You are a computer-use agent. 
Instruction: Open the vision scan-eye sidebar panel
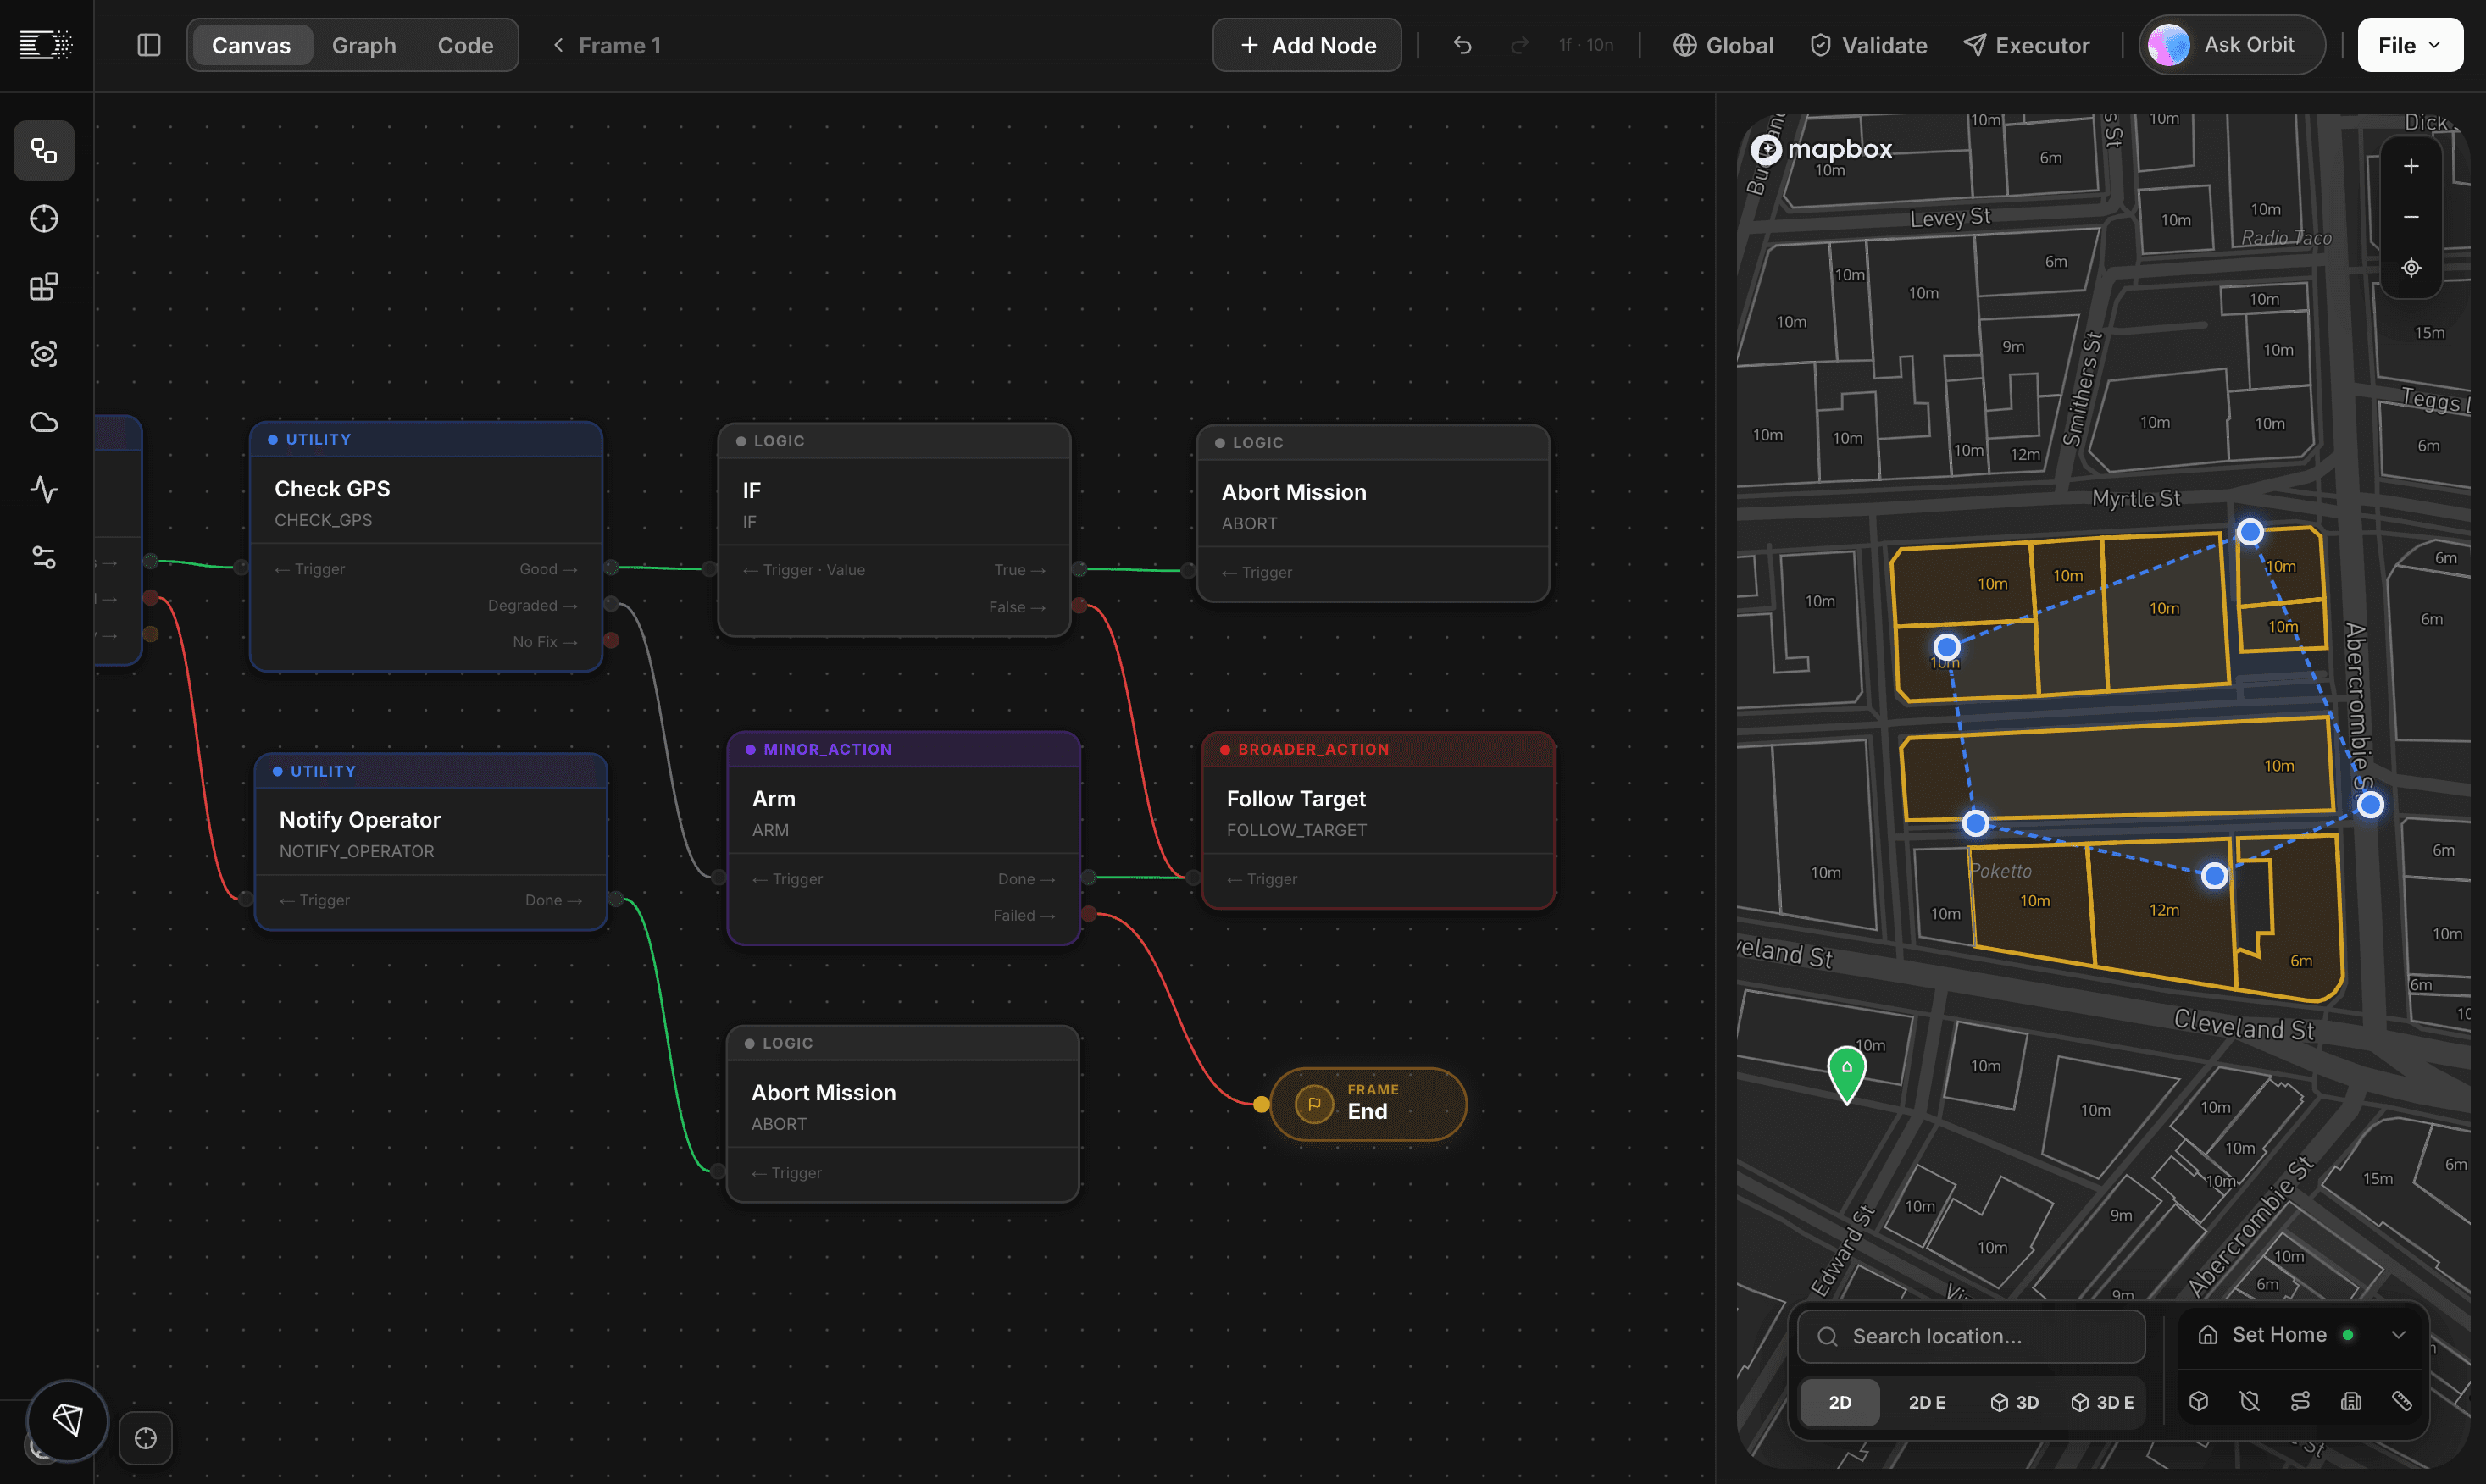pyautogui.click(x=44, y=354)
